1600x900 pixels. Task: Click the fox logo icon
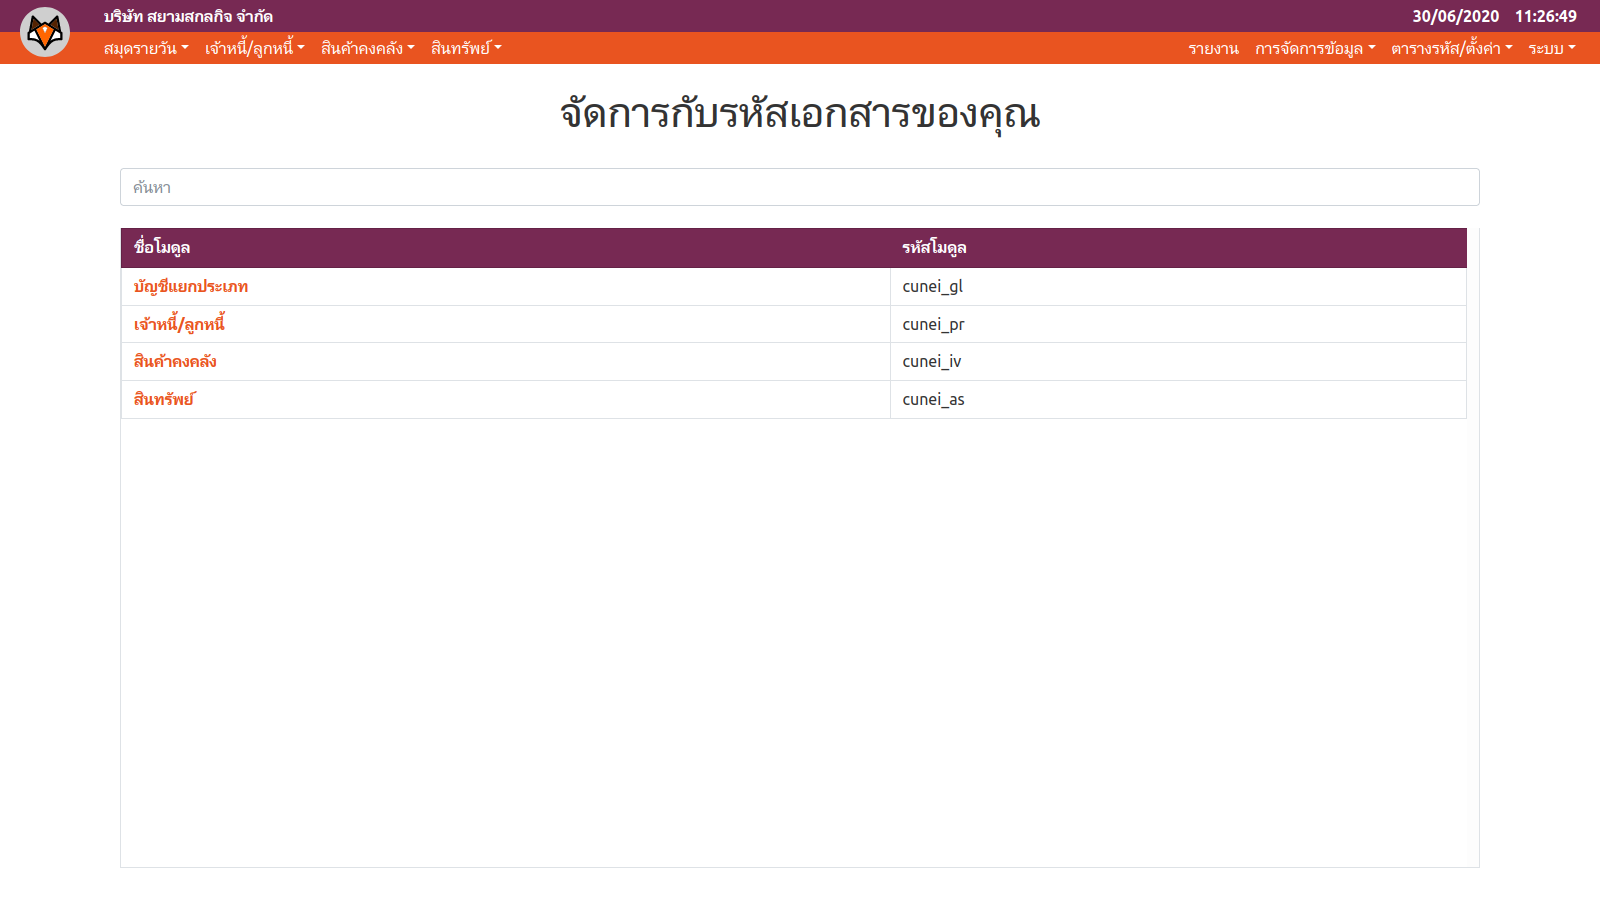45,32
